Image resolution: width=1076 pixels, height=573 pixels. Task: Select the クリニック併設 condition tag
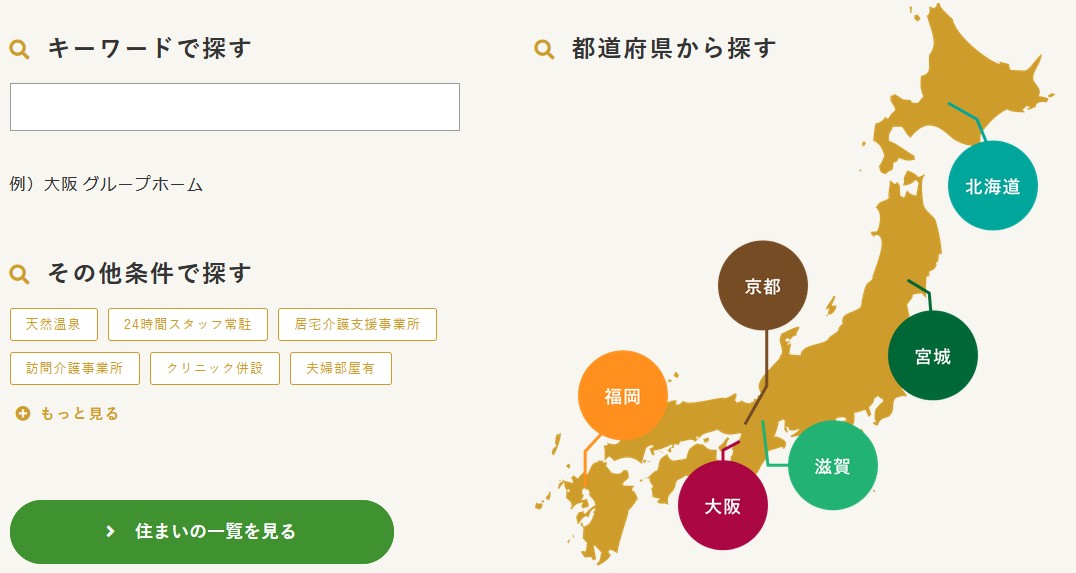215,369
